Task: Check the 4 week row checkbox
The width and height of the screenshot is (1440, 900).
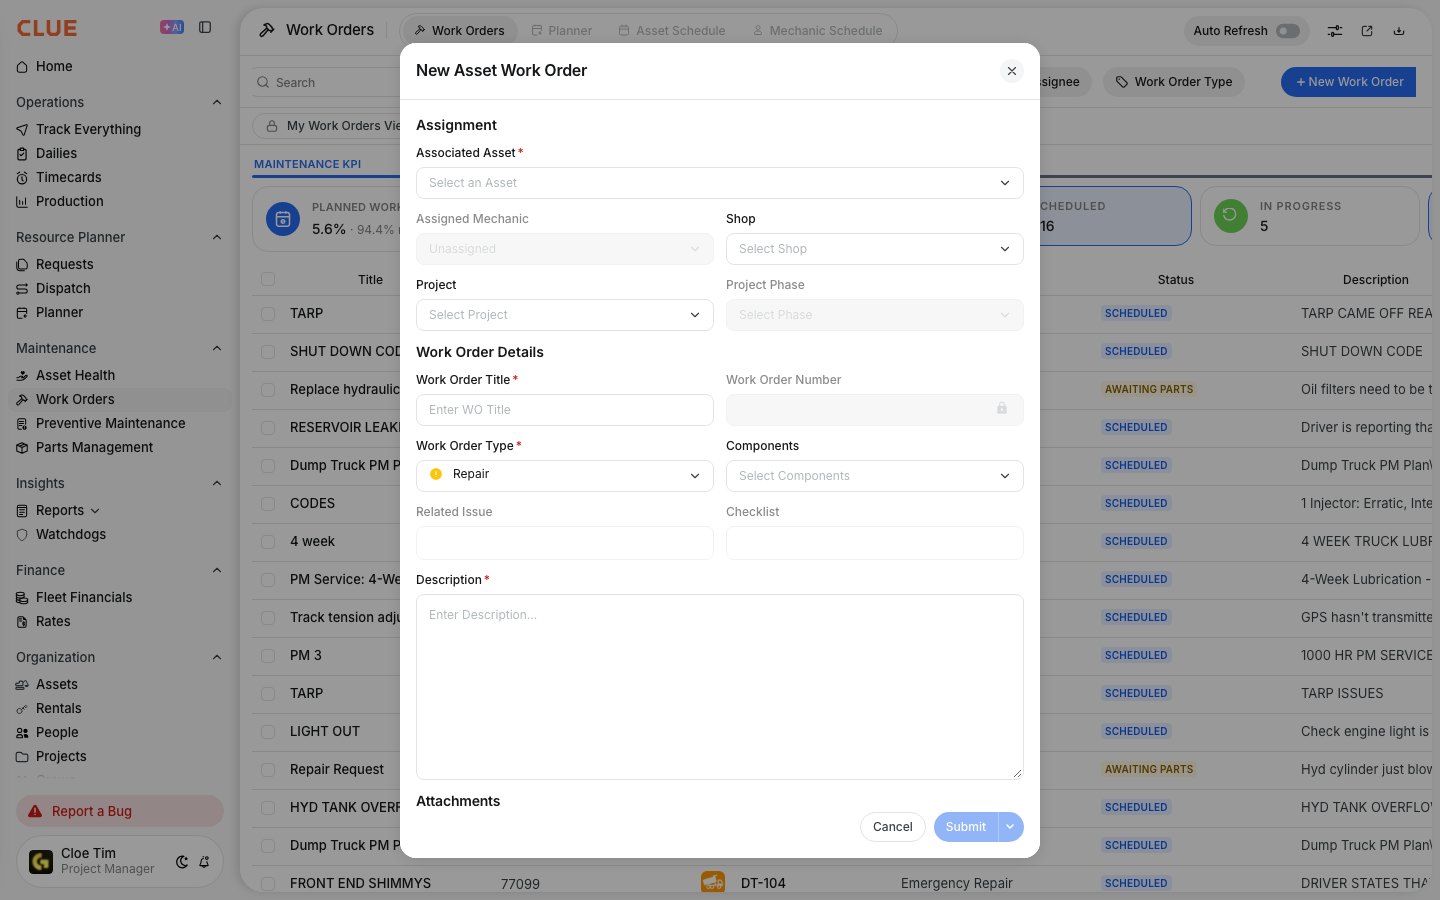Action: [x=268, y=542]
